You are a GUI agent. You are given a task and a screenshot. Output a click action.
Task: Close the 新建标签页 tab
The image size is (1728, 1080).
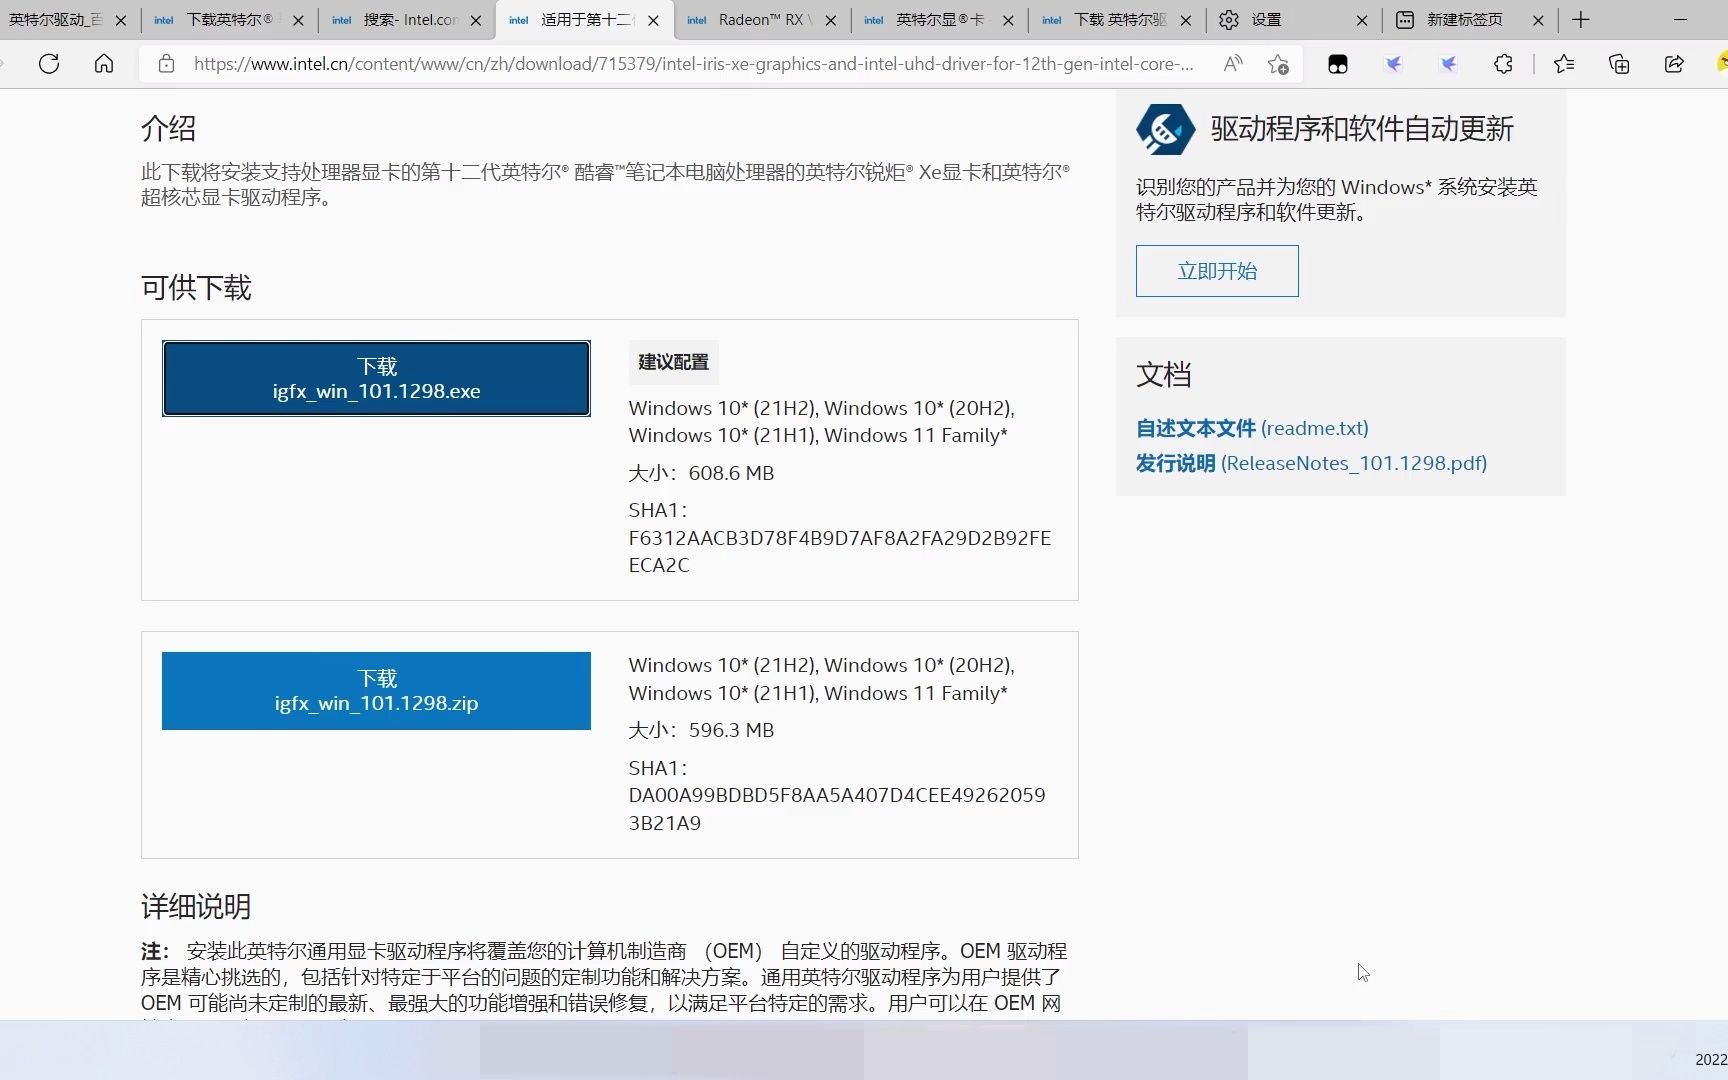point(1538,20)
